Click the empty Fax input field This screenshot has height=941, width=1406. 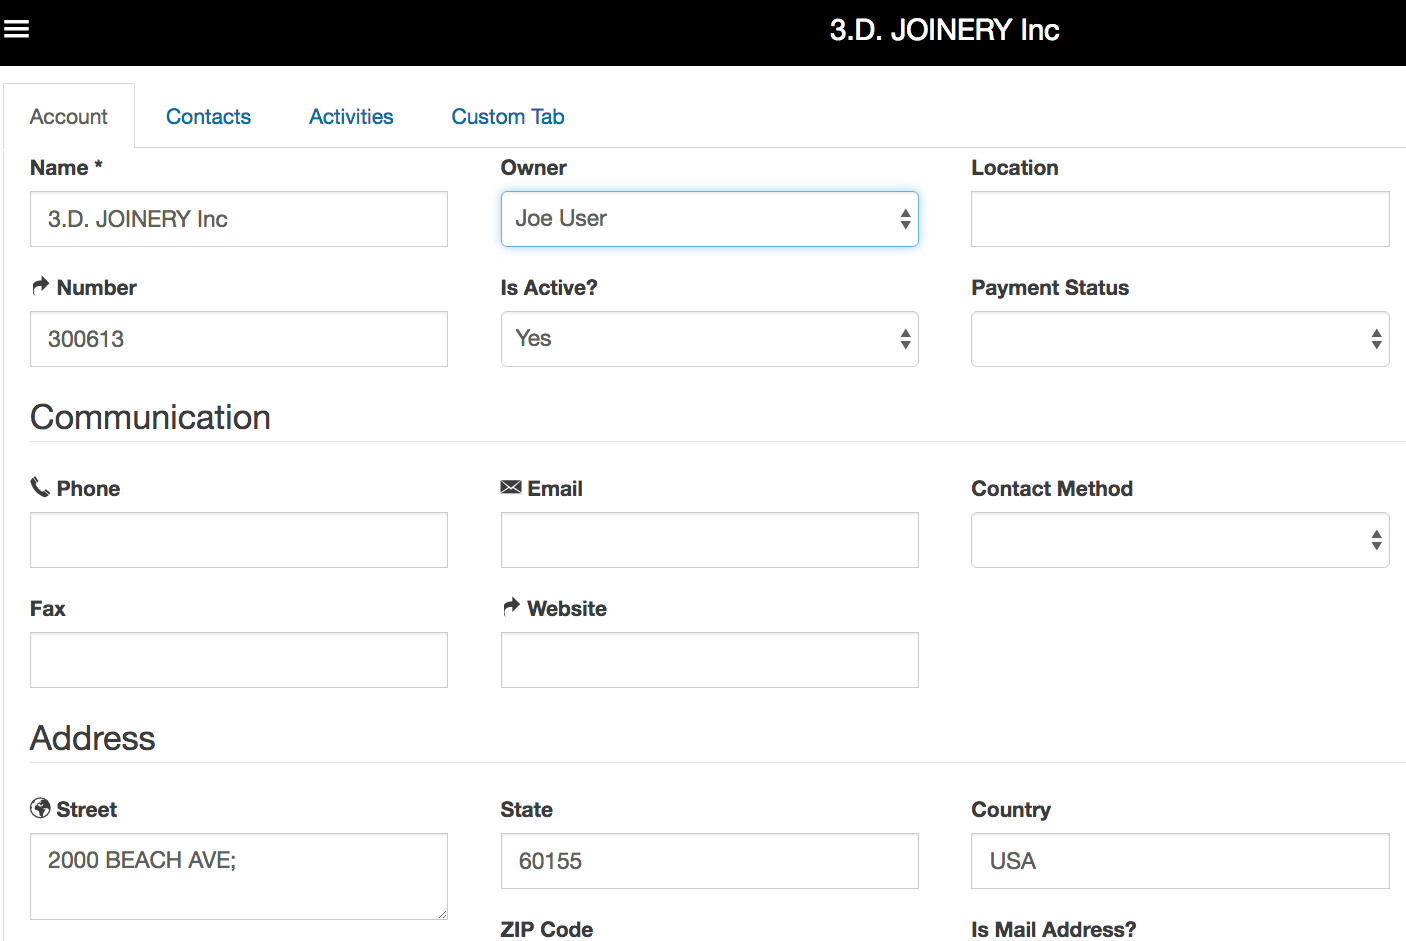(239, 660)
